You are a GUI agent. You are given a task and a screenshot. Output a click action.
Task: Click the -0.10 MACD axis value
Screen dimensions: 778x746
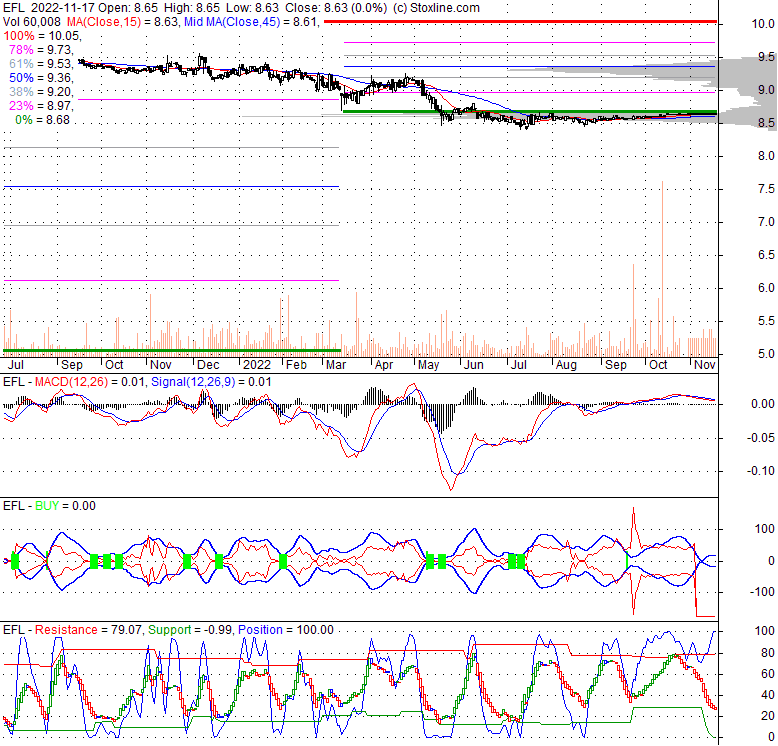(761, 471)
